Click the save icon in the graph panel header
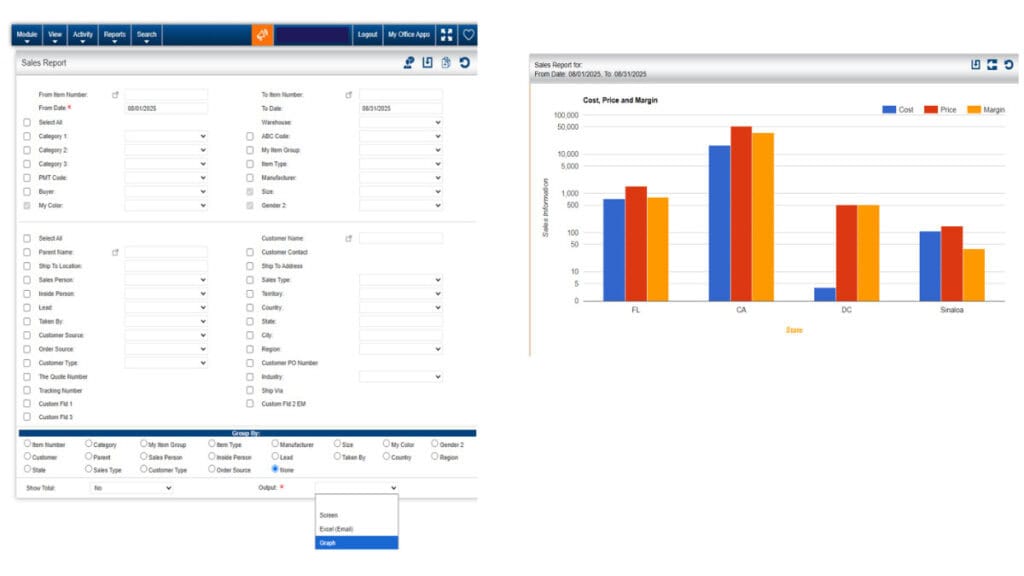The image size is (1024, 576). pyautogui.click(x=976, y=64)
